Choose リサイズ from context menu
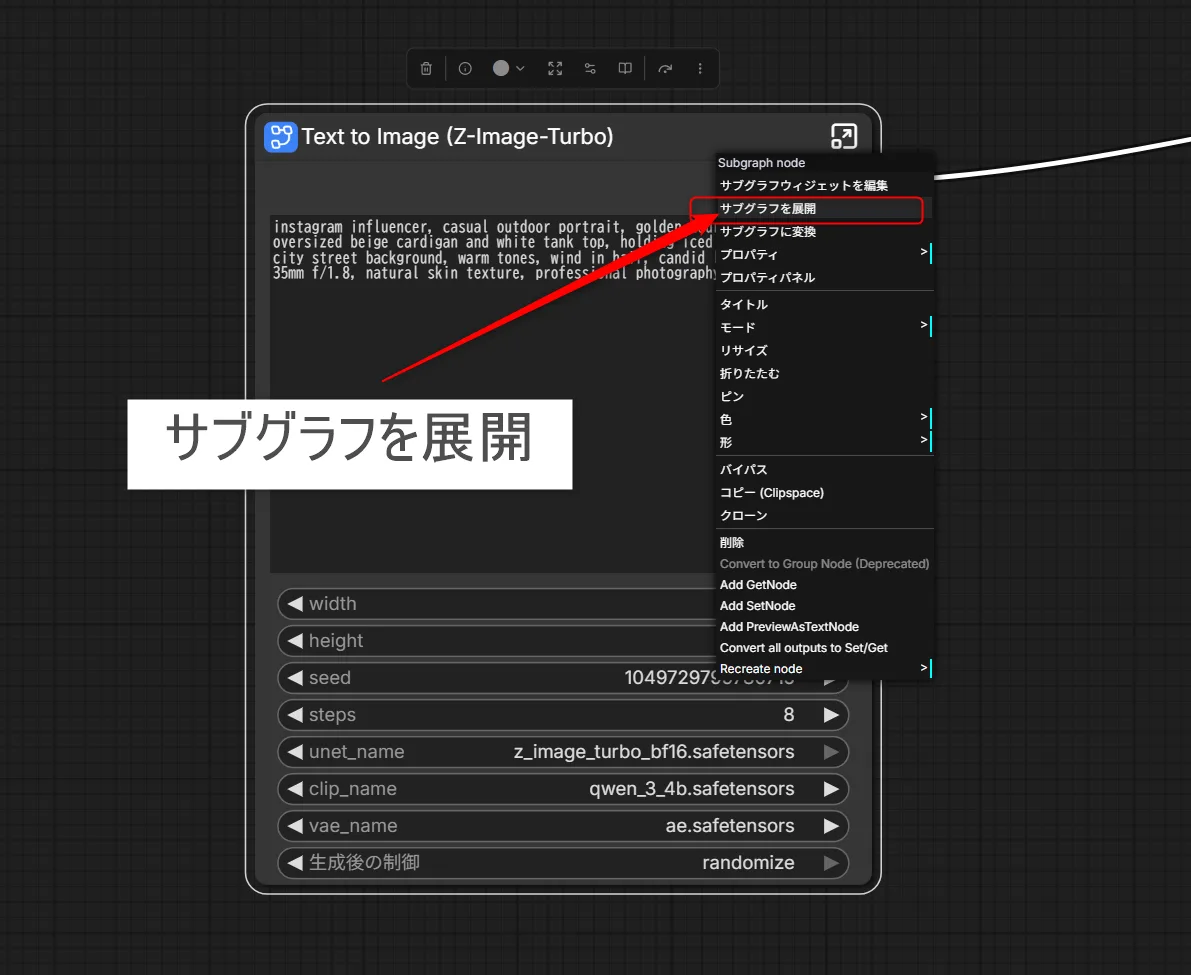Screen dimensions: 1191x975 tap(825, 350)
